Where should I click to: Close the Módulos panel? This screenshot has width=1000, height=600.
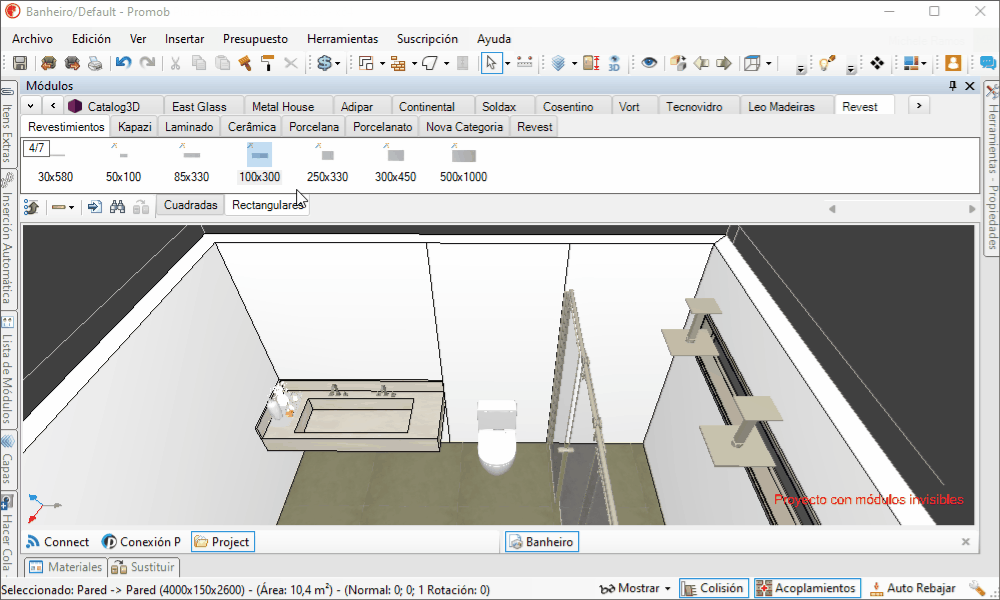click(x=970, y=85)
